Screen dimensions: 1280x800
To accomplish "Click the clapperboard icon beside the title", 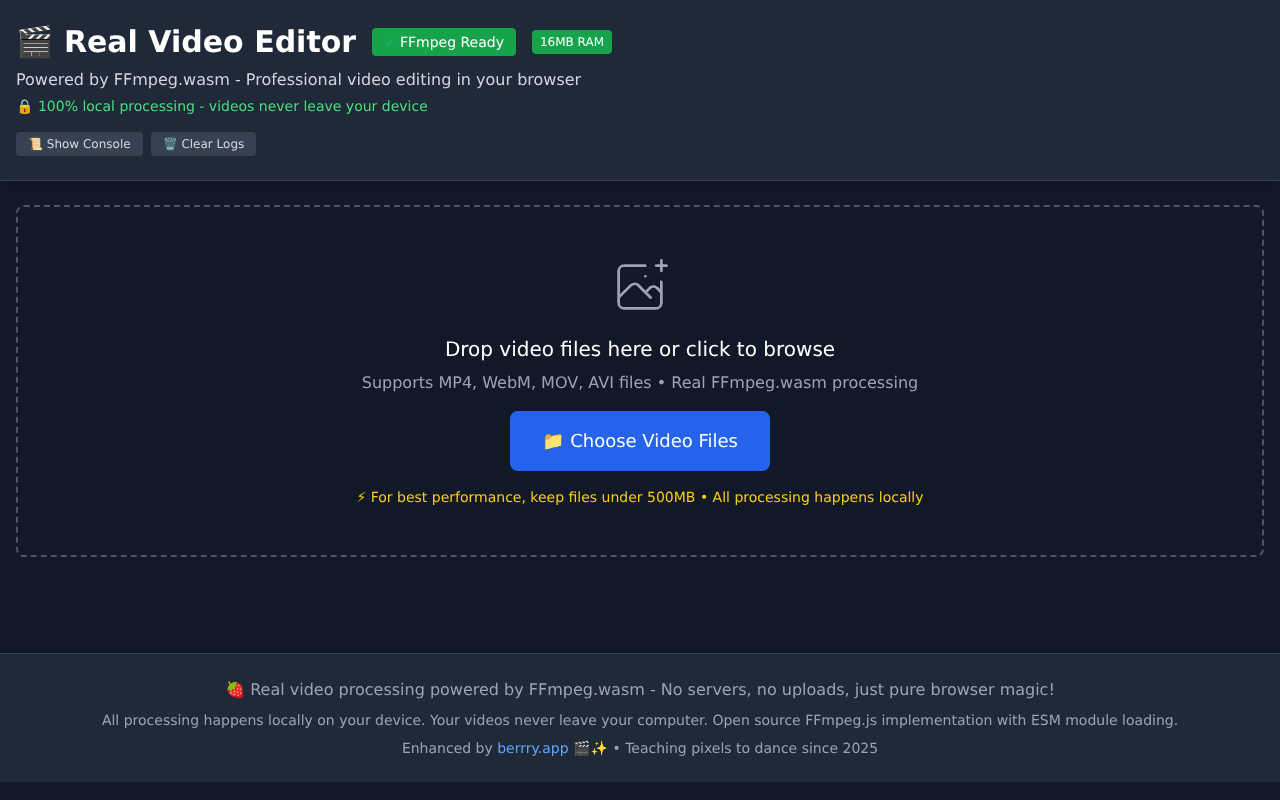I will click(34, 42).
